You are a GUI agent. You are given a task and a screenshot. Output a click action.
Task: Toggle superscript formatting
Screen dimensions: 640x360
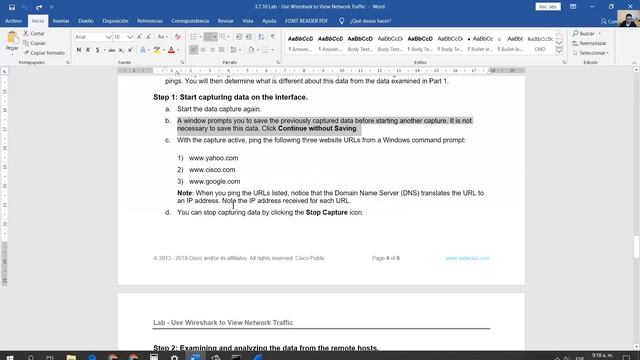tap(130, 50)
